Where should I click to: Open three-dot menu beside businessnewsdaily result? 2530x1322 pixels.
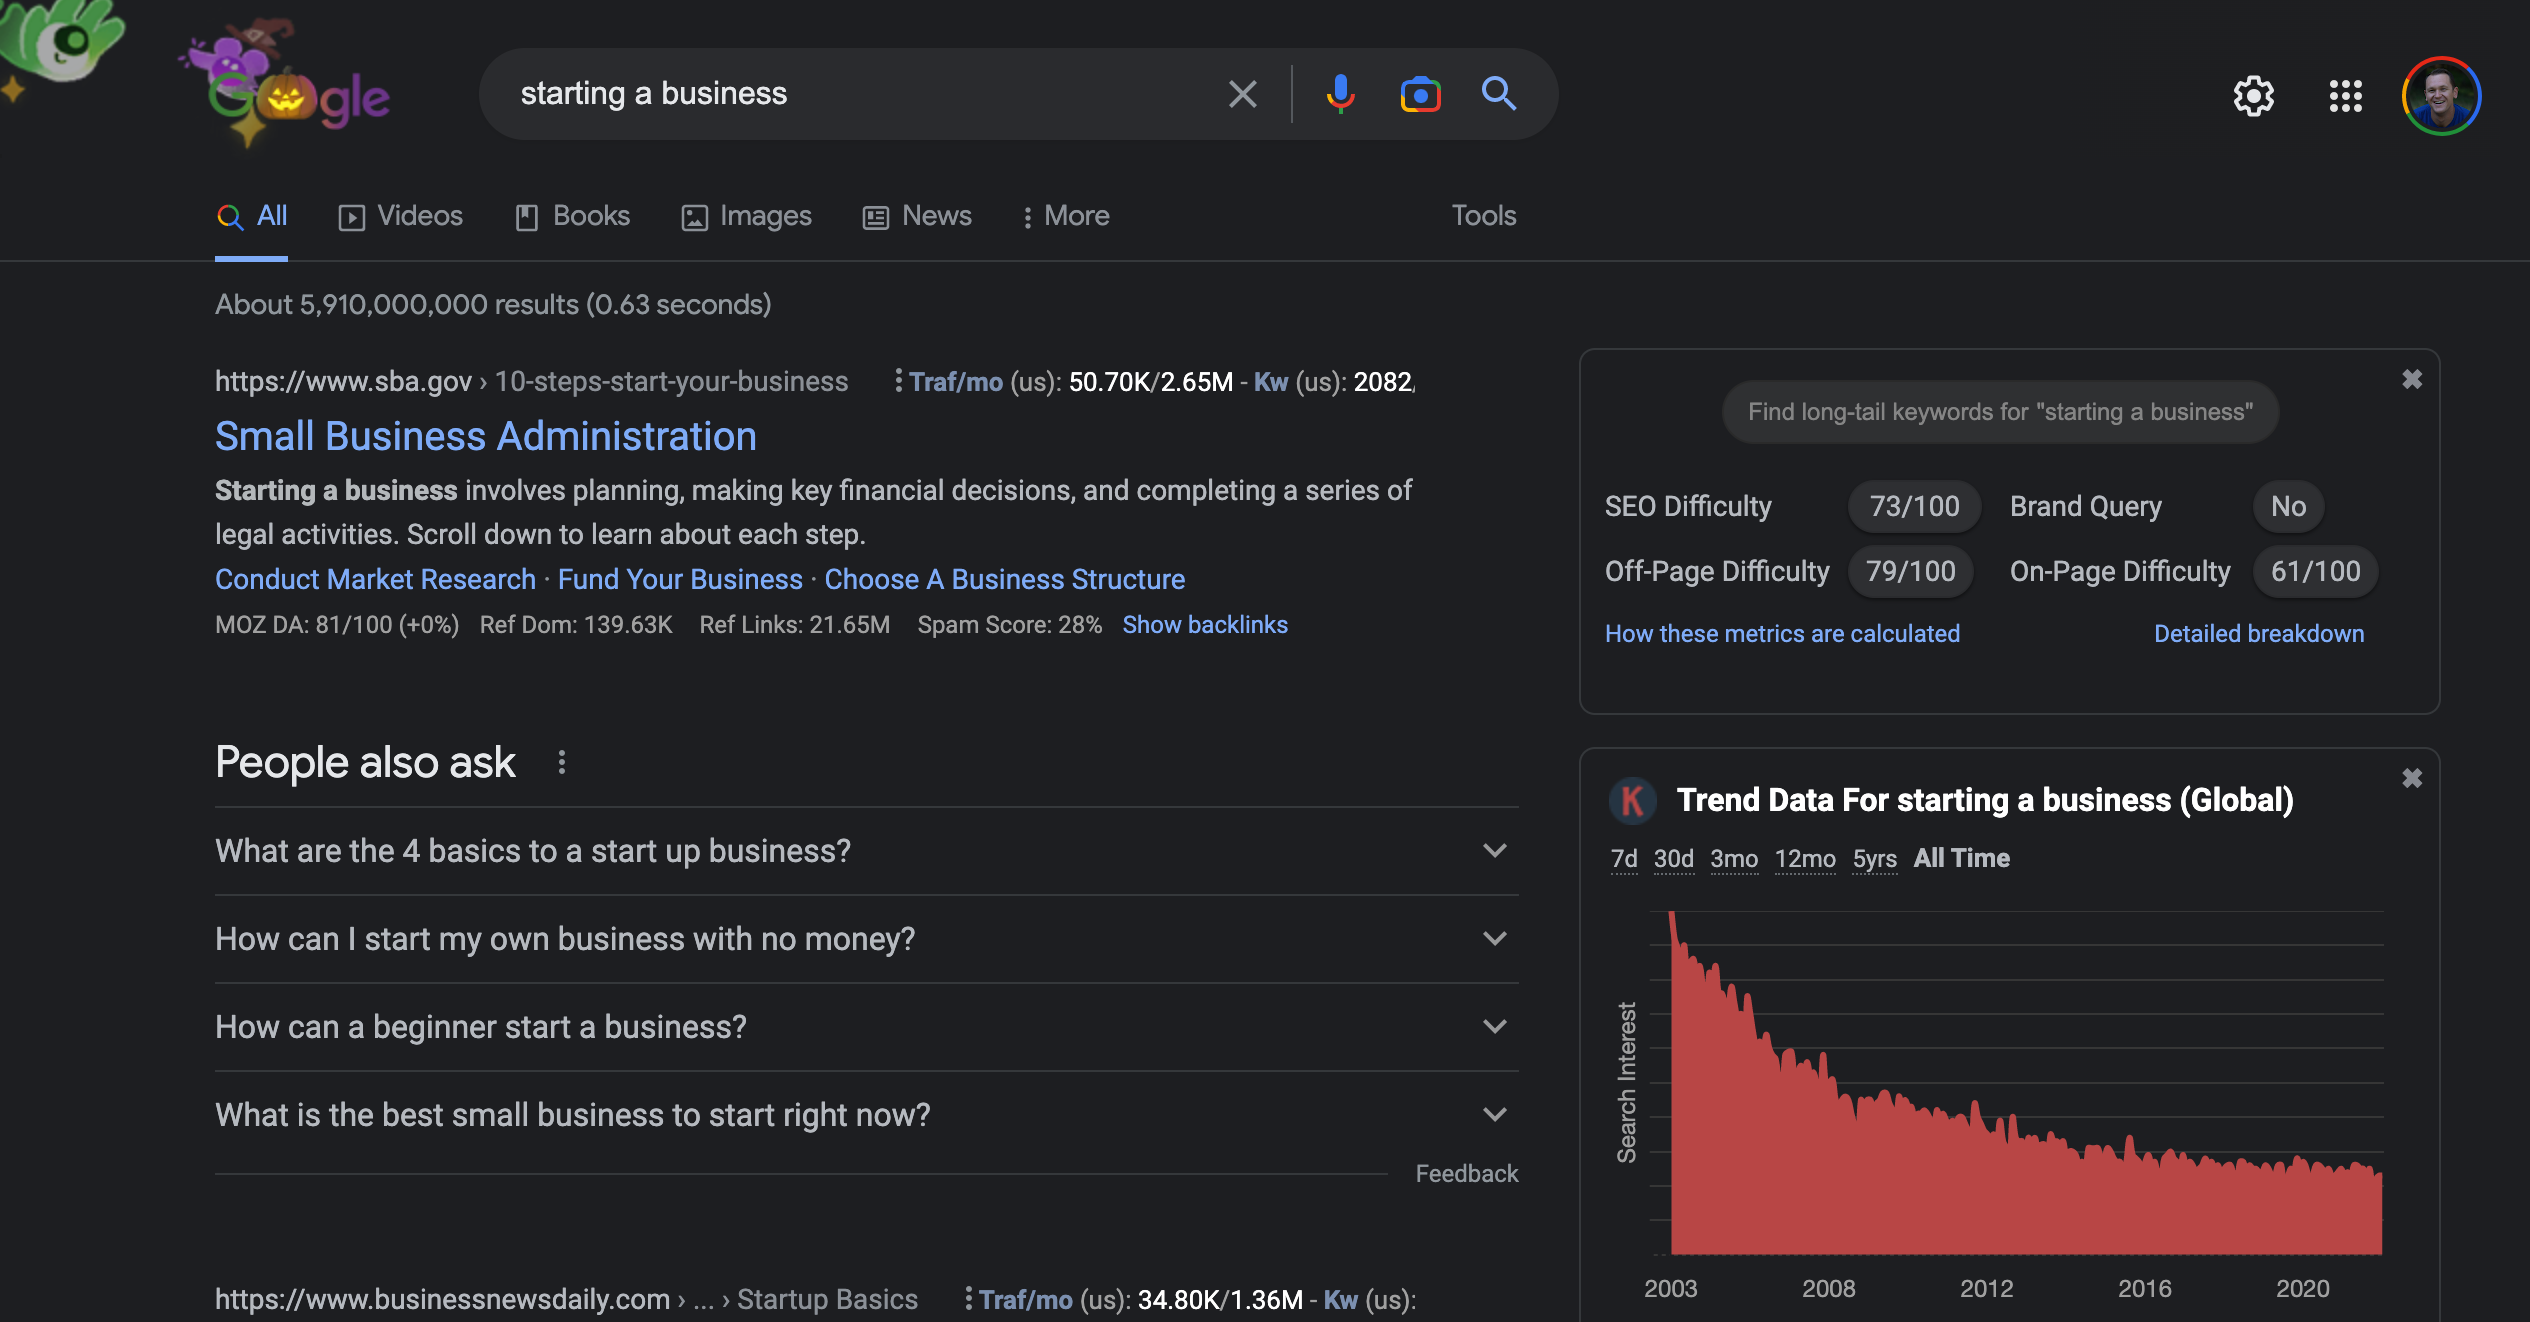click(968, 1299)
